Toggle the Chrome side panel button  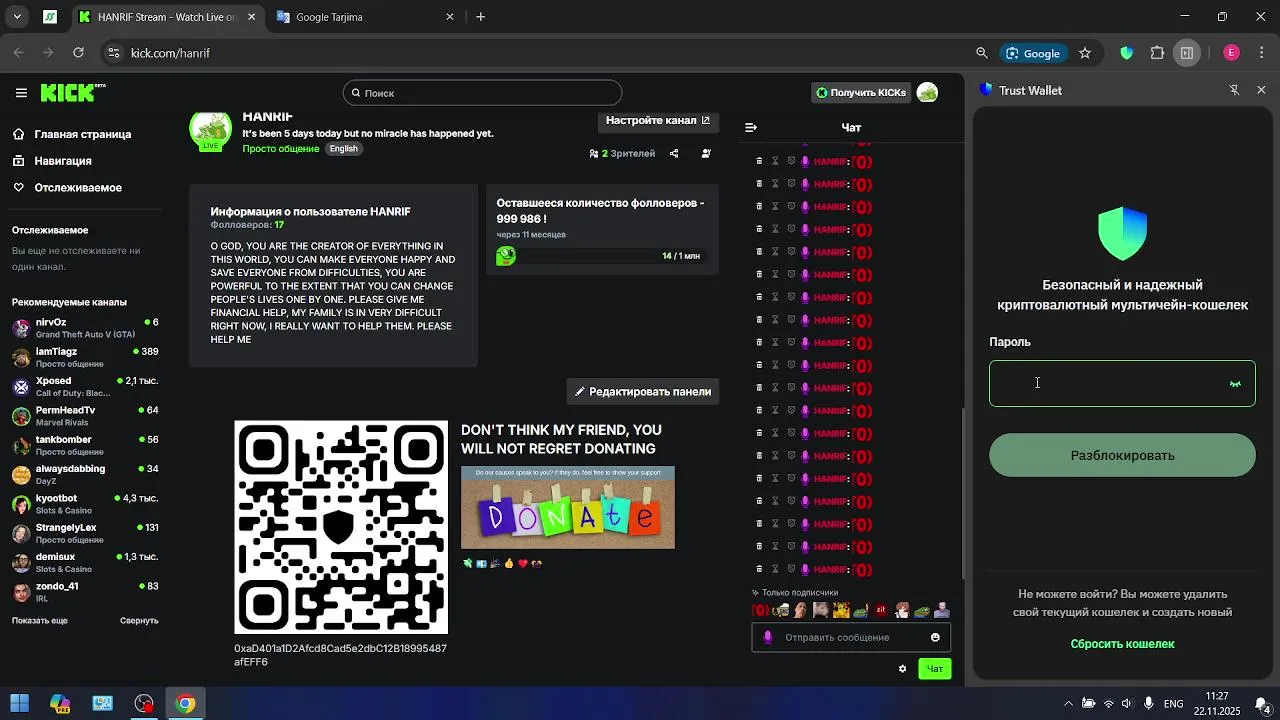point(1187,53)
